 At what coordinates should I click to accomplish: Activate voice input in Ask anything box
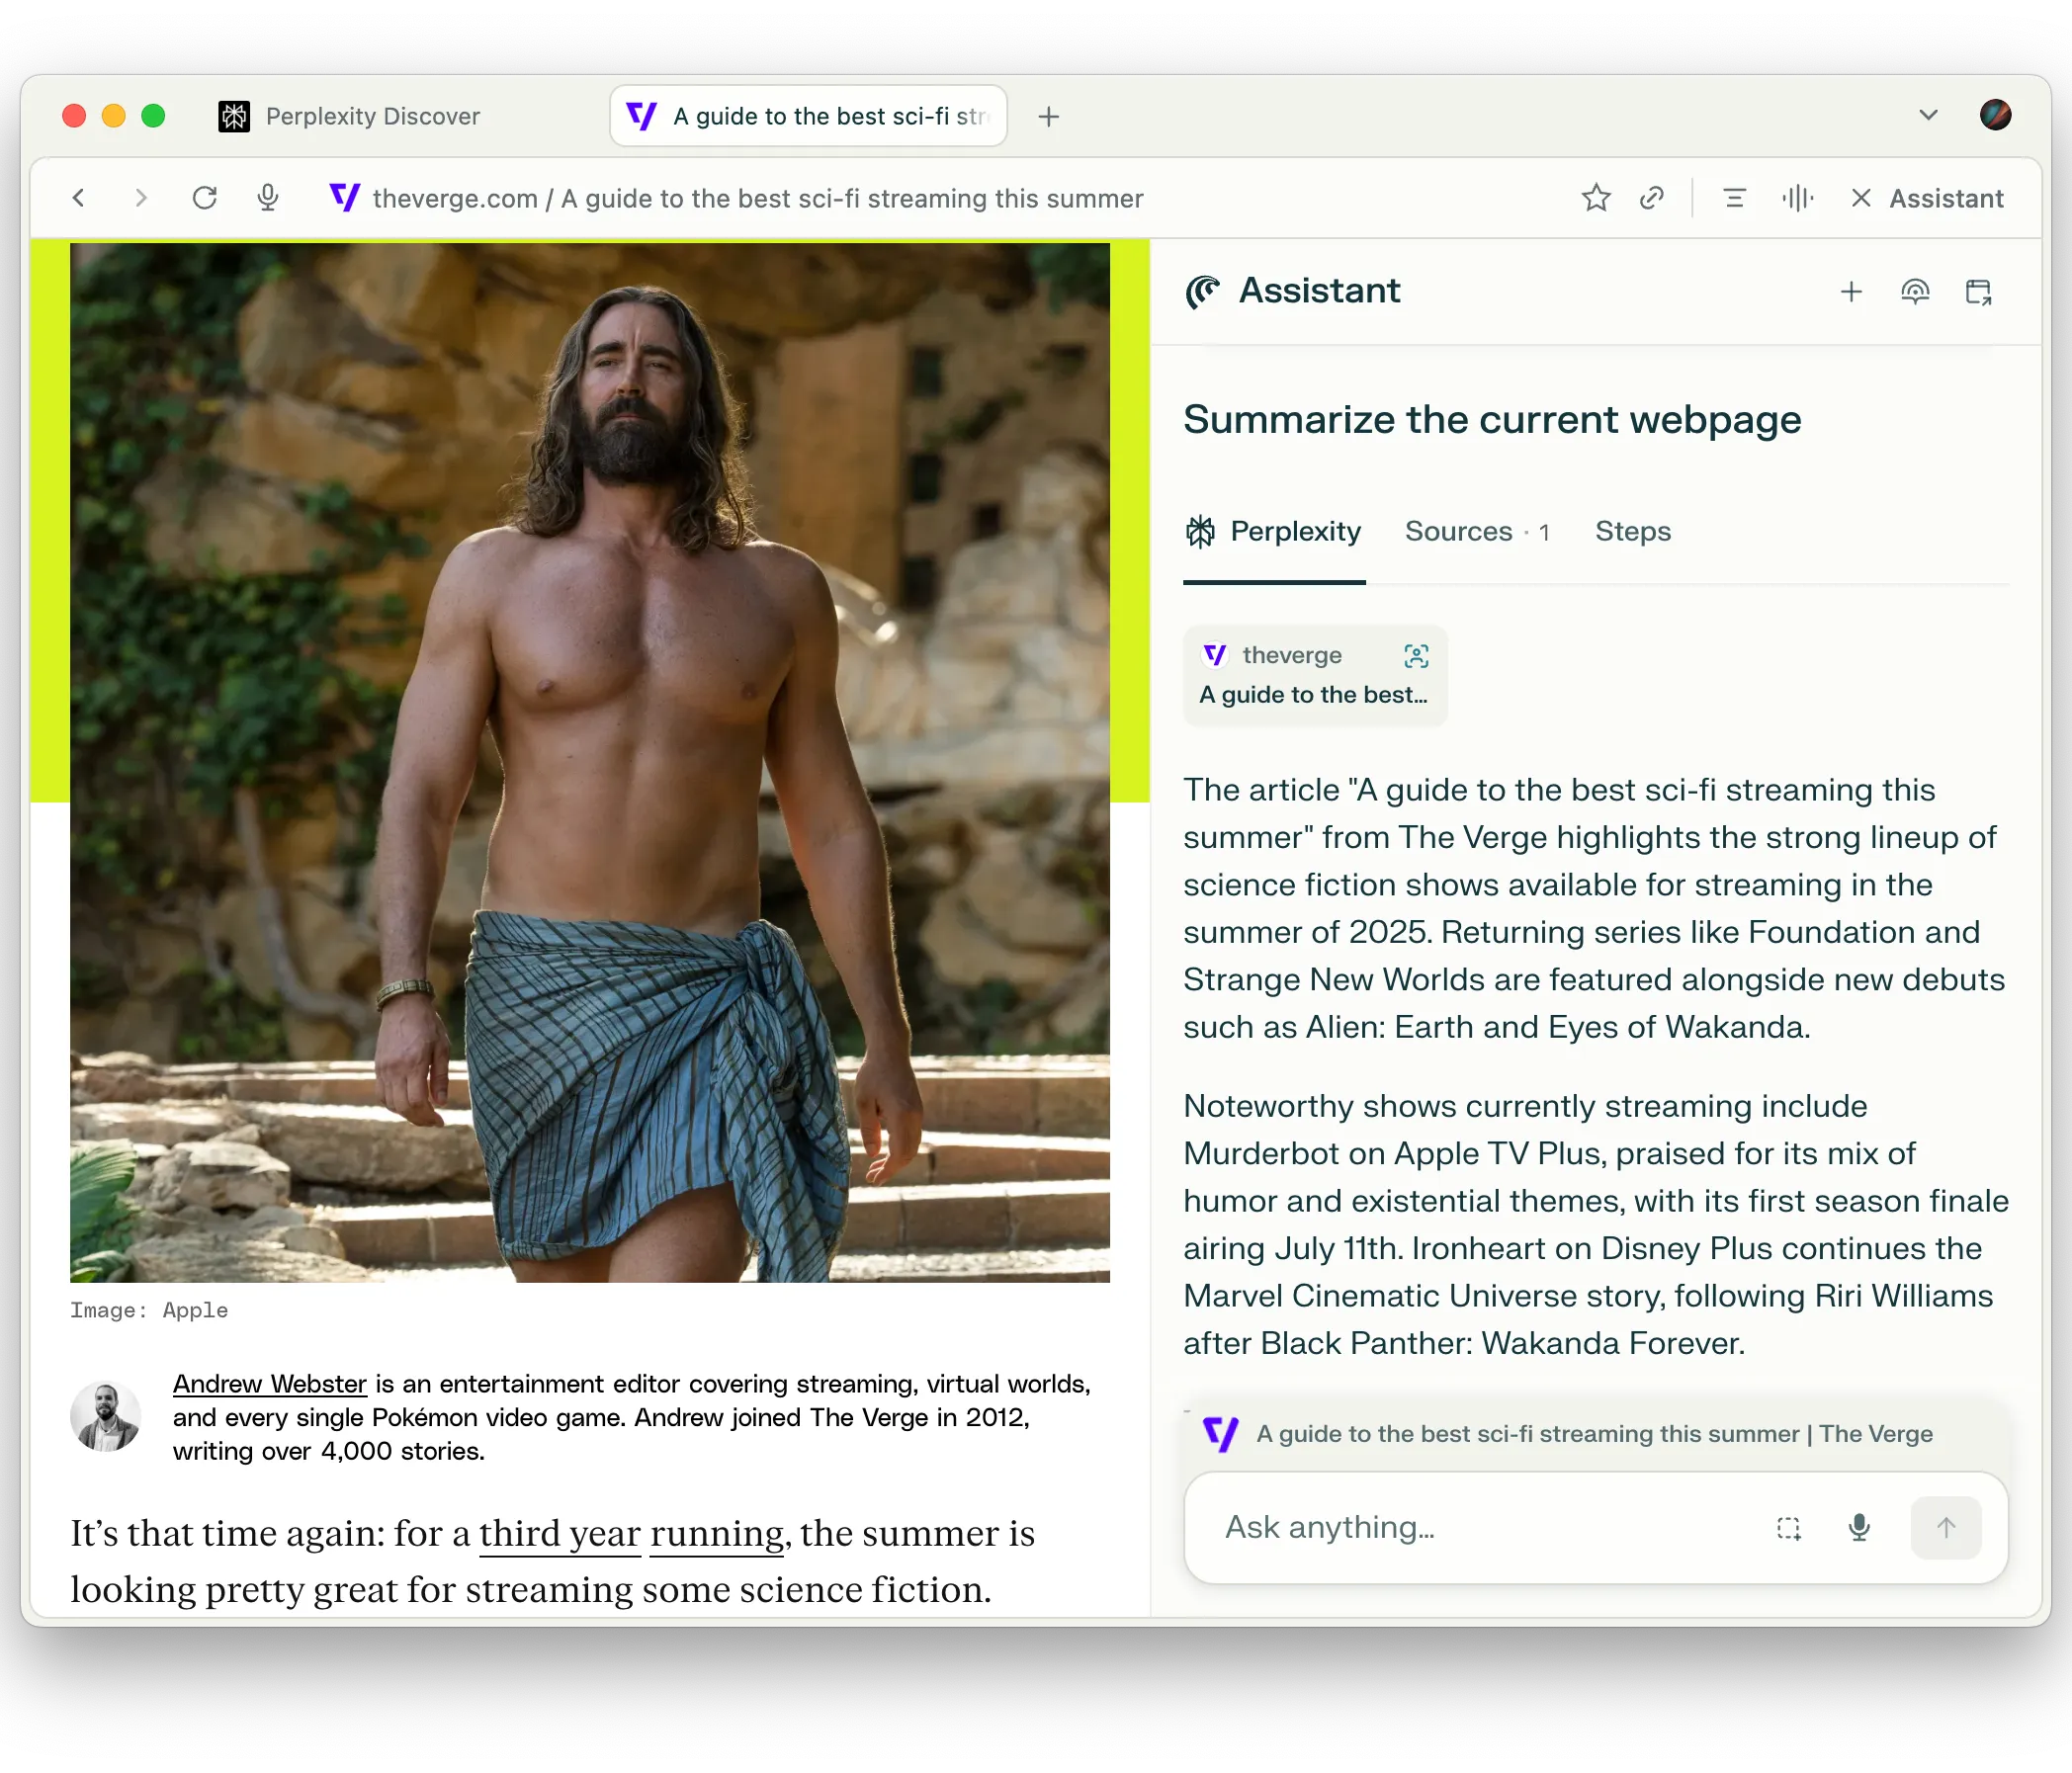[x=1859, y=1528]
